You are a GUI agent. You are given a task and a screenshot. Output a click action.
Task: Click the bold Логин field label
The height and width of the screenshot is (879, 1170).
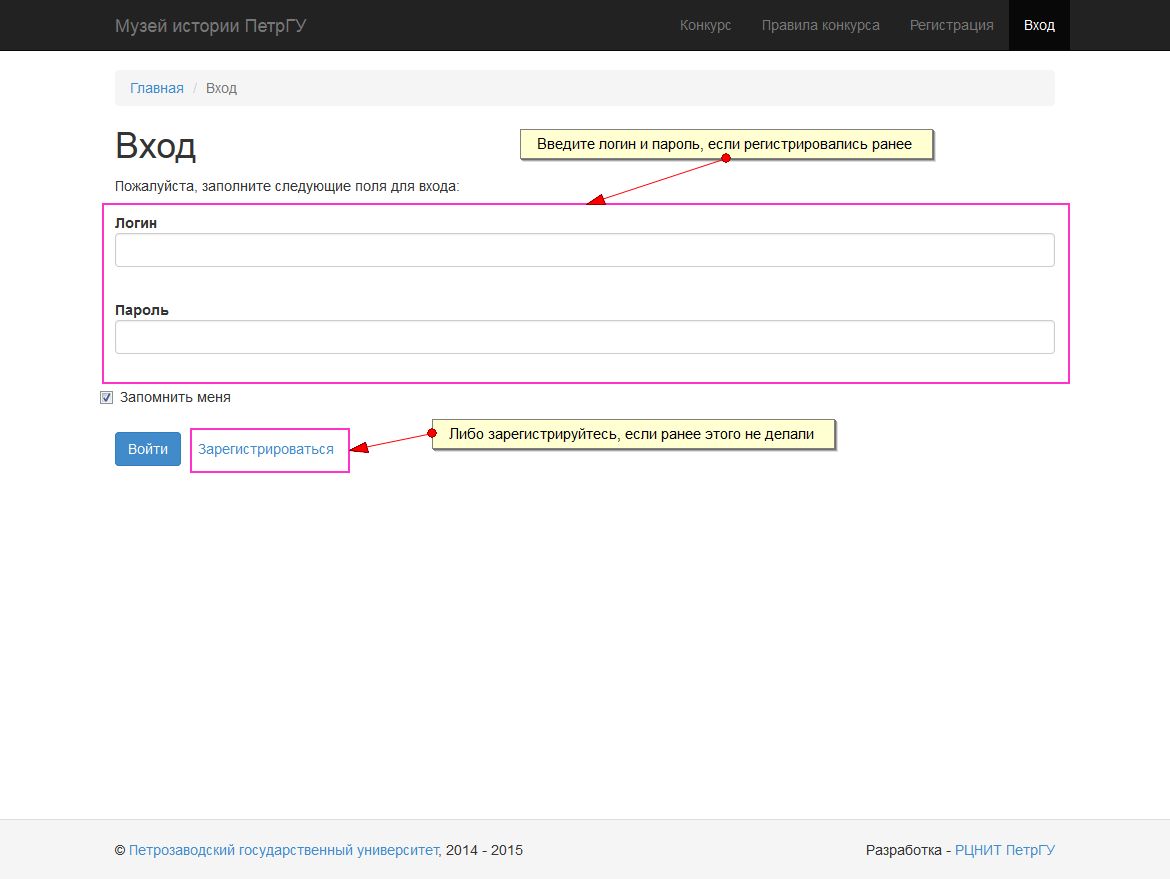136,223
